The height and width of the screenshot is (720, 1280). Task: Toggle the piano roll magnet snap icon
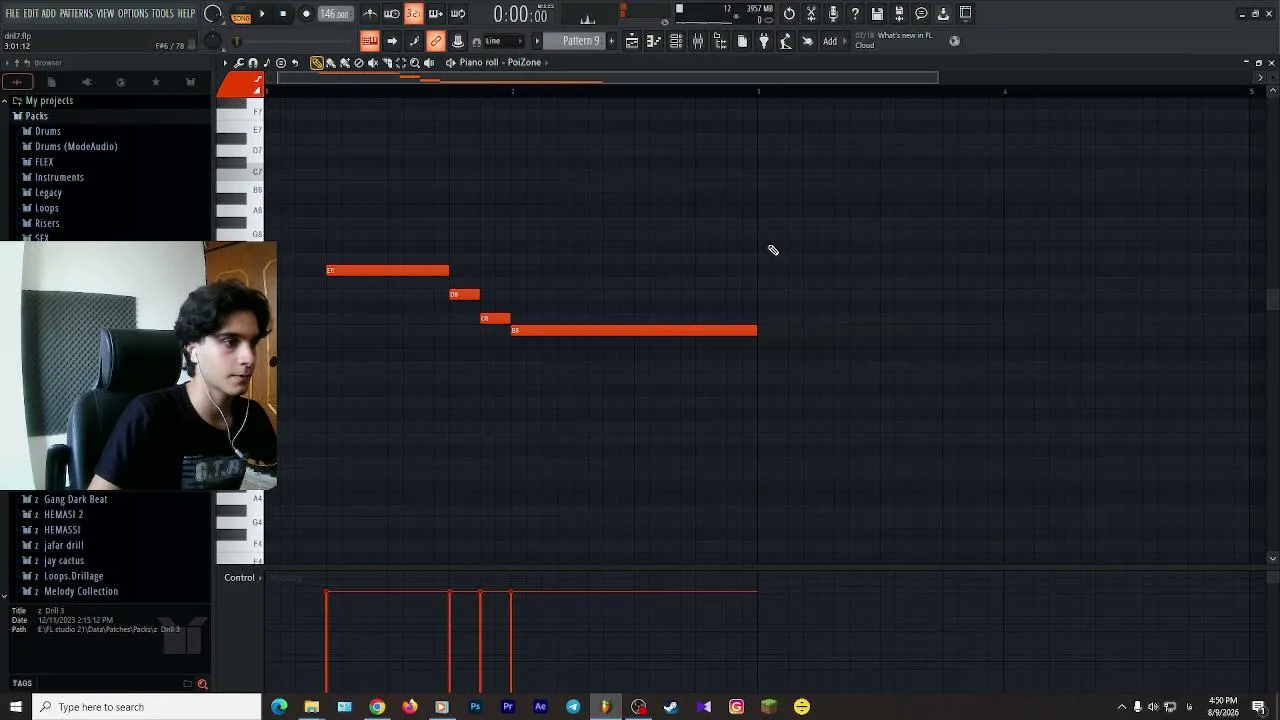point(252,63)
